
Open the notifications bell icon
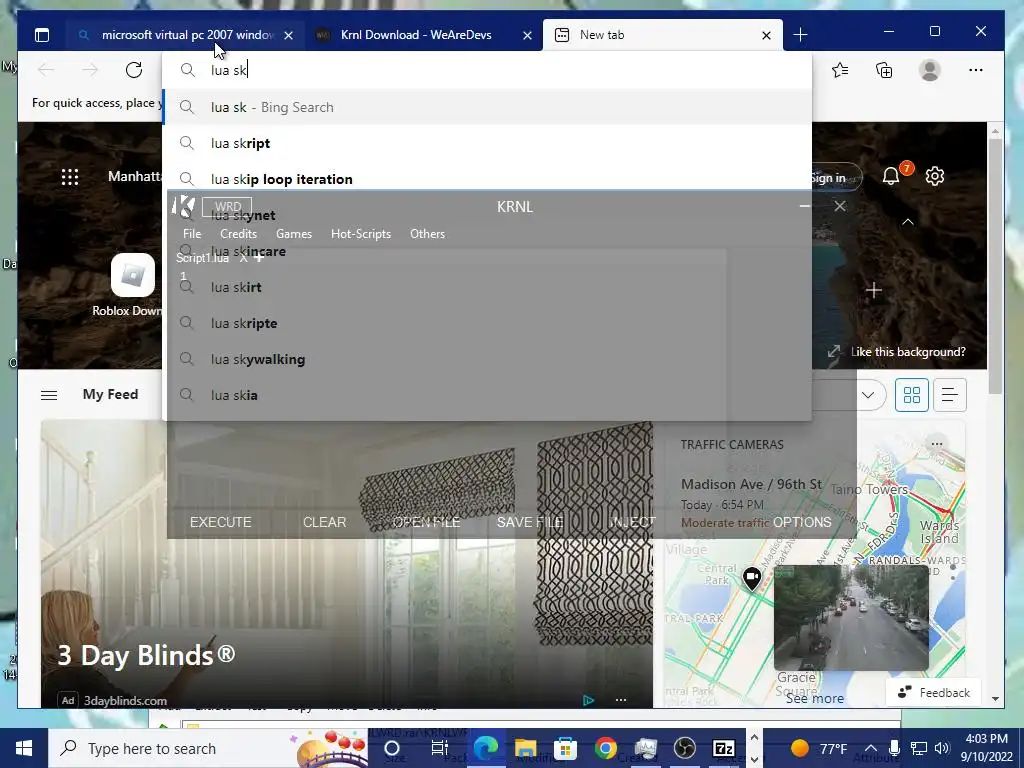coord(891,176)
